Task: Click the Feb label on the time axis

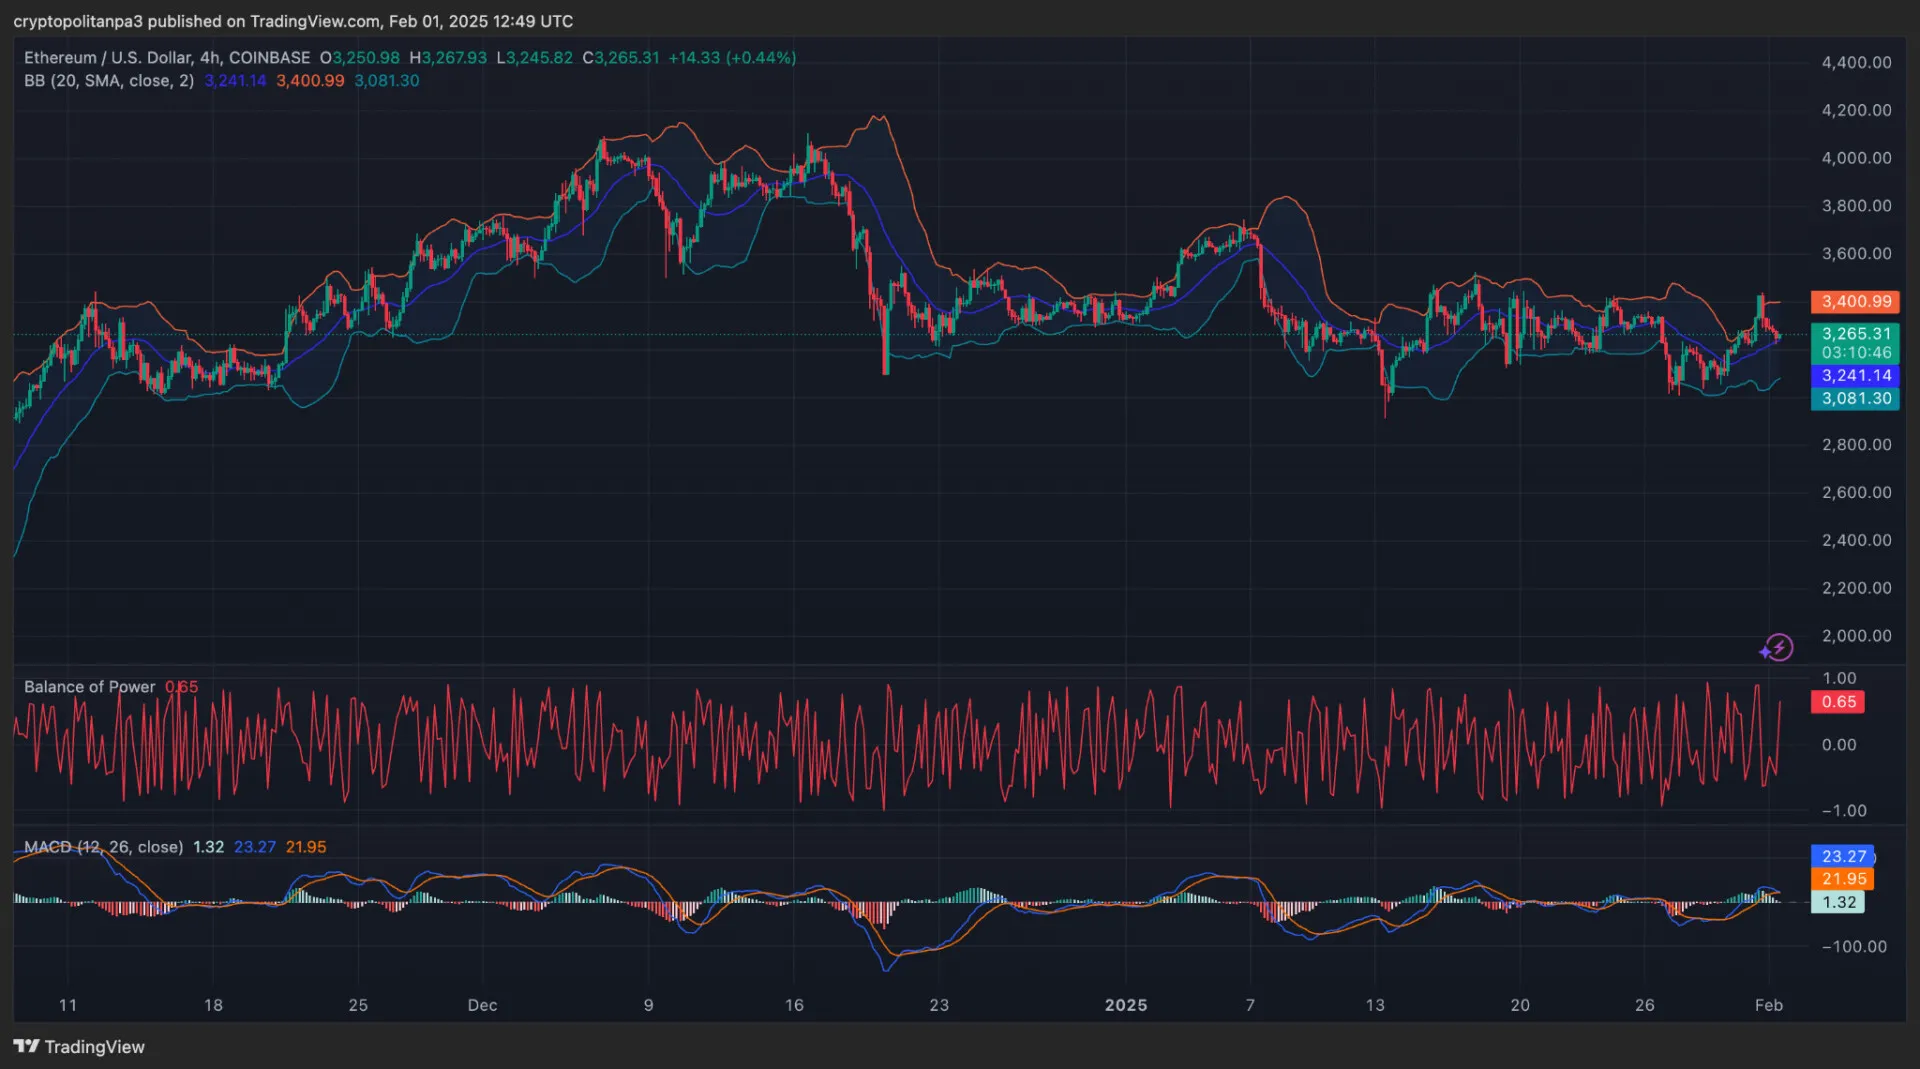Action: tap(1768, 1005)
